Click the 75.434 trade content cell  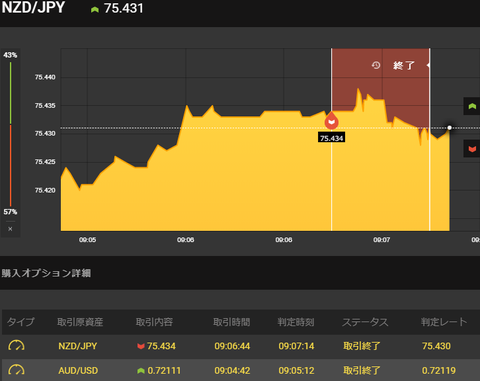click(156, 346)
